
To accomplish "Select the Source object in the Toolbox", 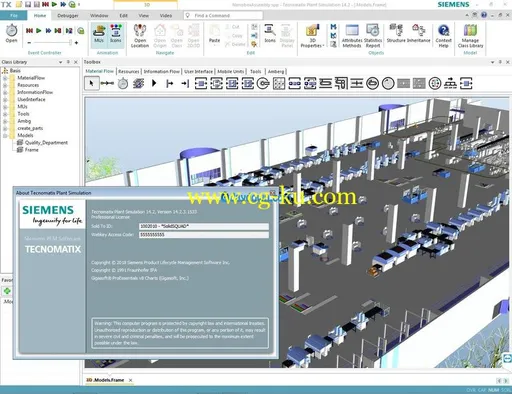I will point(170,83).
